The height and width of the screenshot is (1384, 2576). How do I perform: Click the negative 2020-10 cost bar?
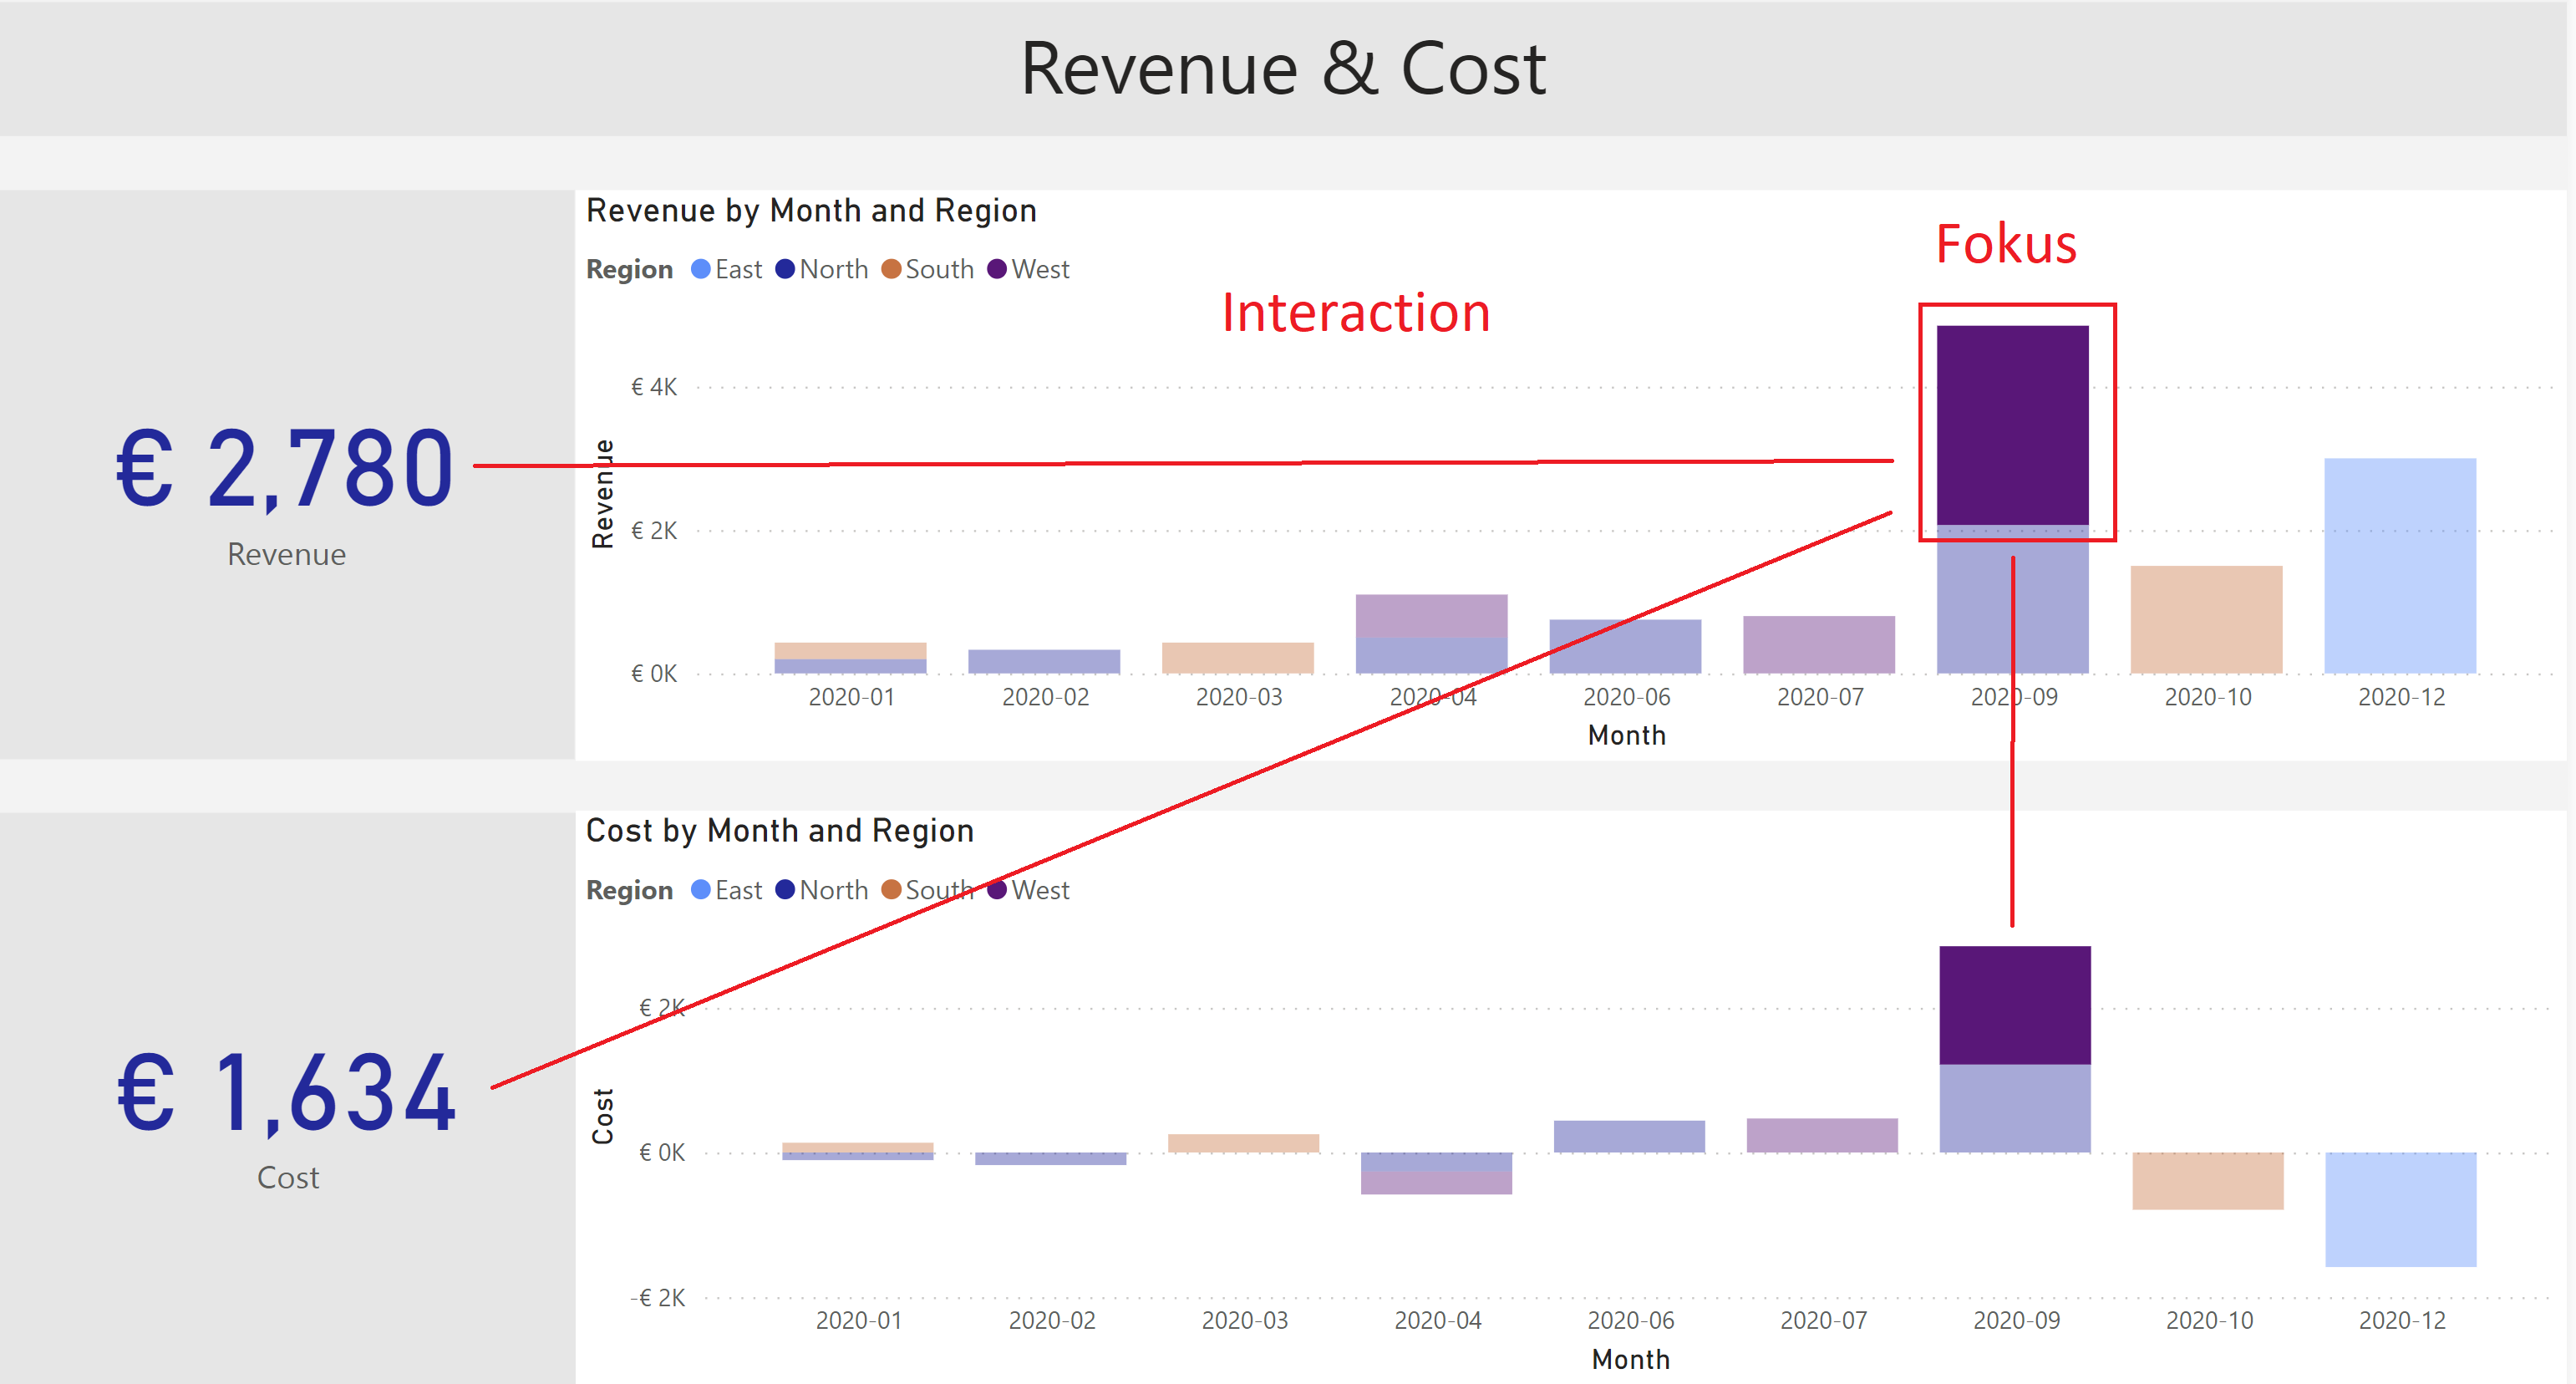(2207, 1180)
